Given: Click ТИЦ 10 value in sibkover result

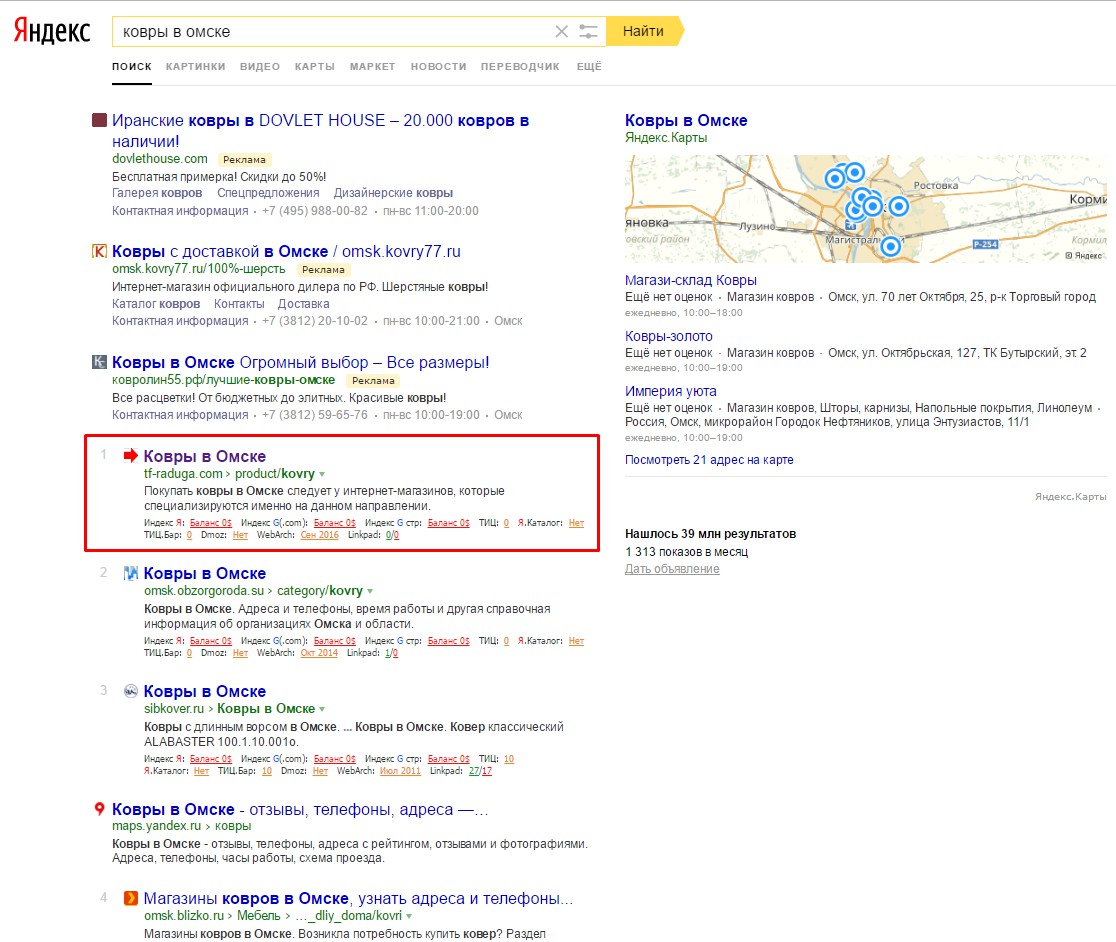Looking at the screenshot, I should click(x=508, y=758).
